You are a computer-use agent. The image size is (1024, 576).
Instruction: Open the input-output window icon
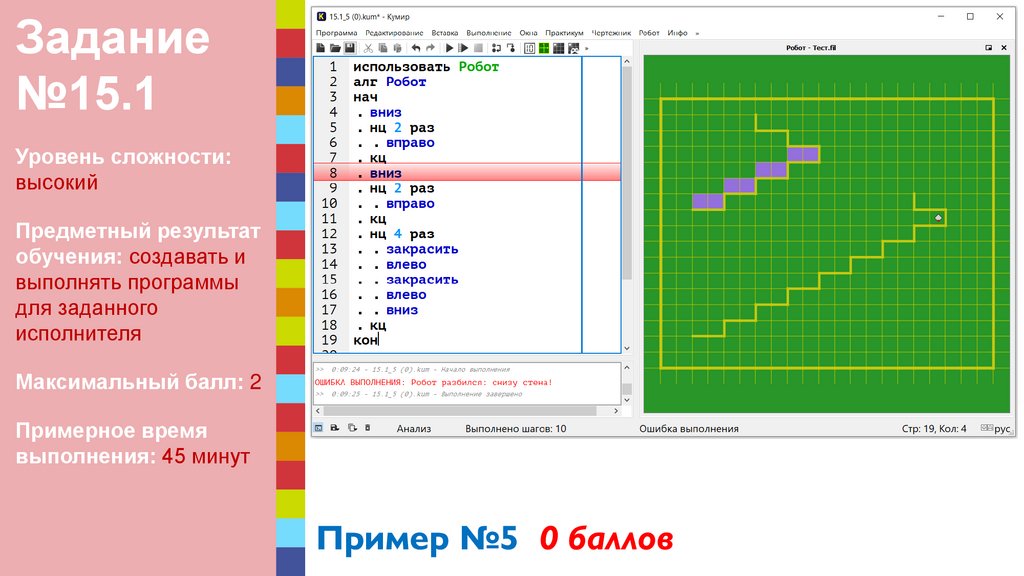530,48
